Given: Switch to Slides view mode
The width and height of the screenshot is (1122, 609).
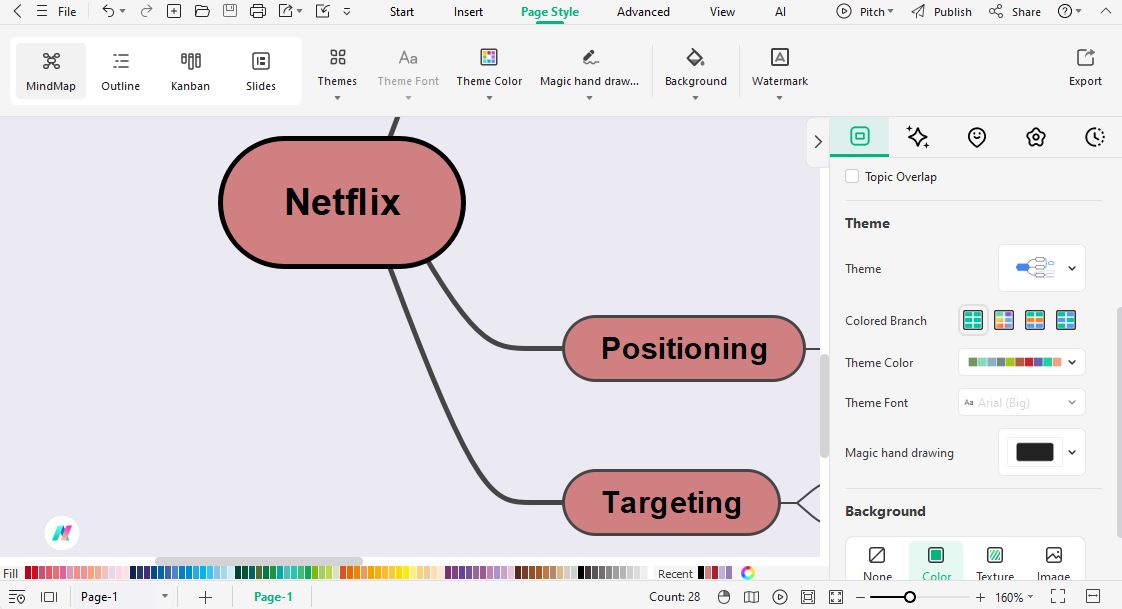Looking at the screenshot, I should click(260, 71).
